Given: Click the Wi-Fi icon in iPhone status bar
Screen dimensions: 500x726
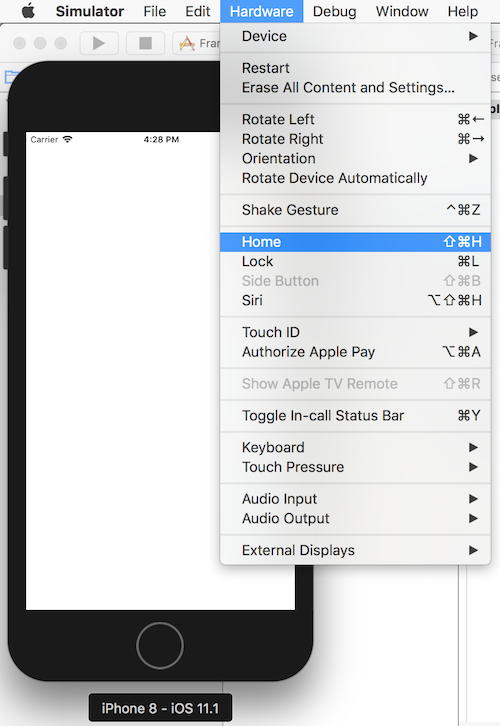Looking at the screenshot, I should click(x=68, y=139).
